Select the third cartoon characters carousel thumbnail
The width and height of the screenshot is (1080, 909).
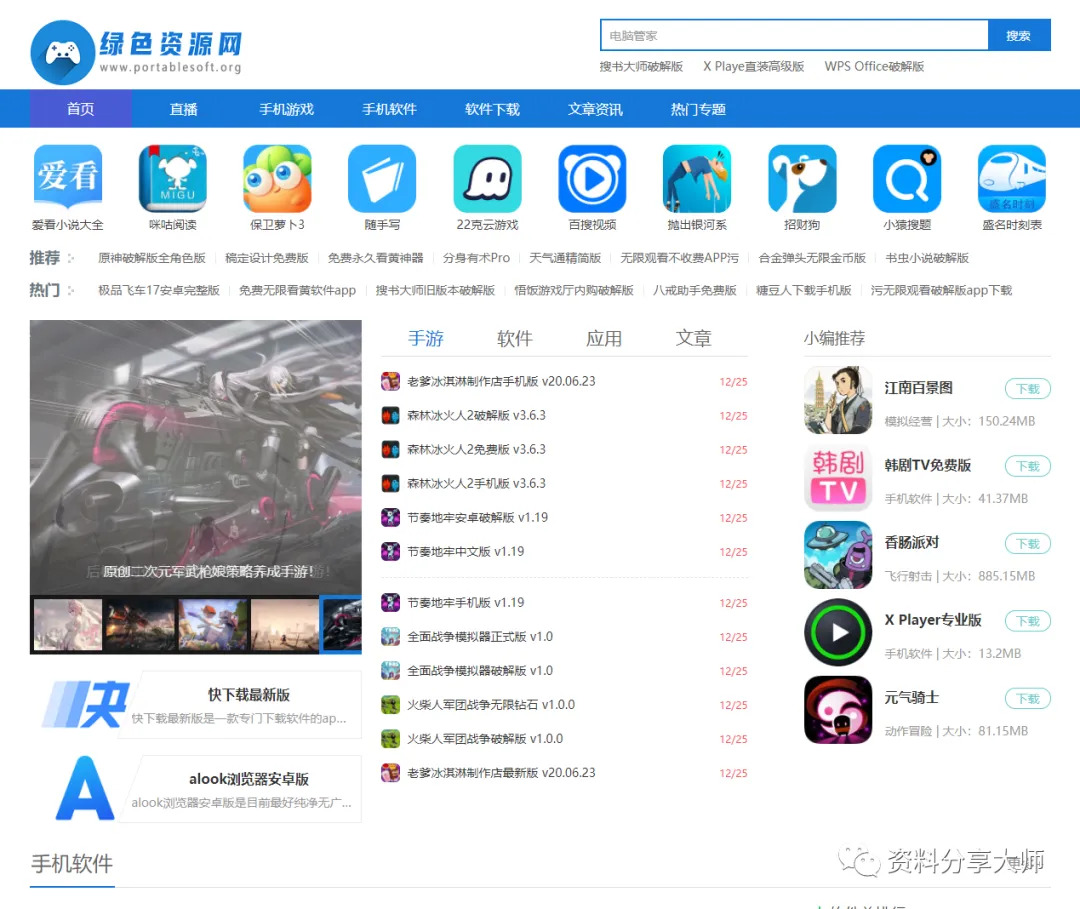pyautogui.click(x=213, y=625)
